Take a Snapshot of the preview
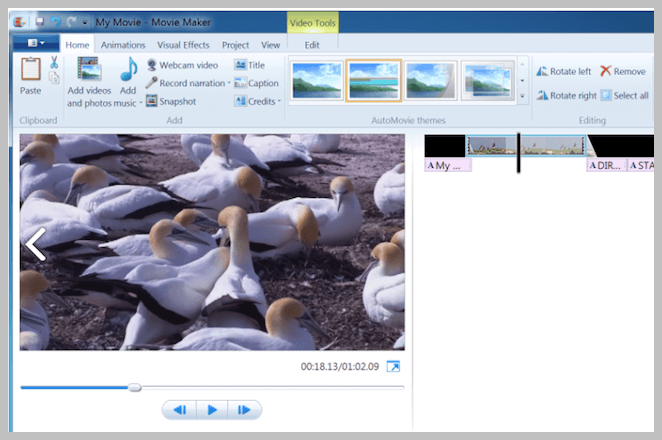The width and height of the screenshot is (662, 440). tap(171, 101)
